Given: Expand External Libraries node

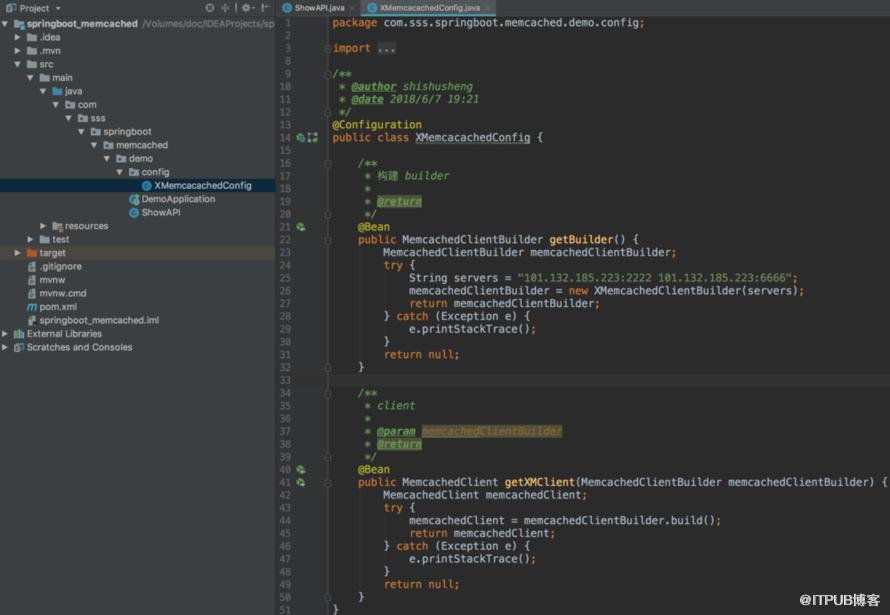Looking at the screenshot, I should pos(5,334).
